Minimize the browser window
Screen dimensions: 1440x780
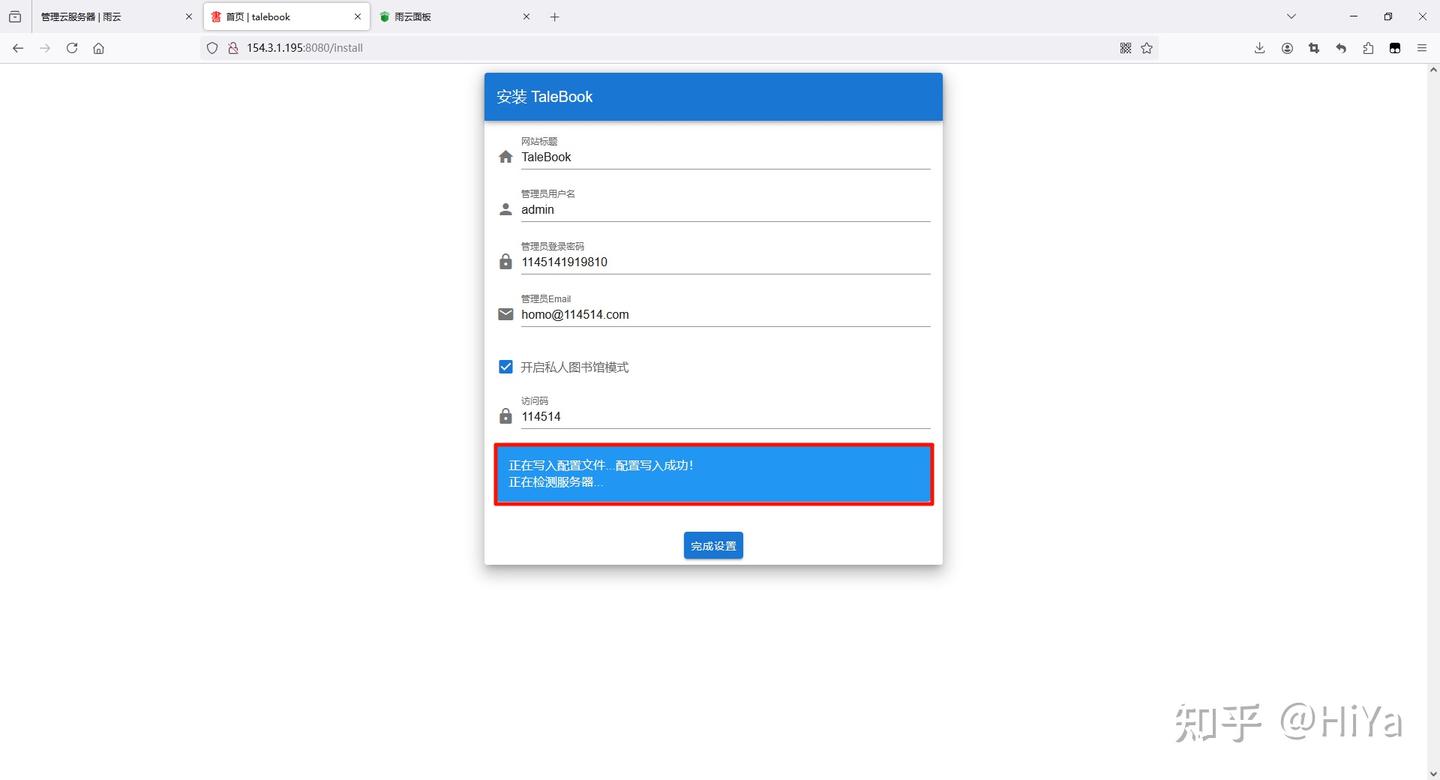[1354, 17]
